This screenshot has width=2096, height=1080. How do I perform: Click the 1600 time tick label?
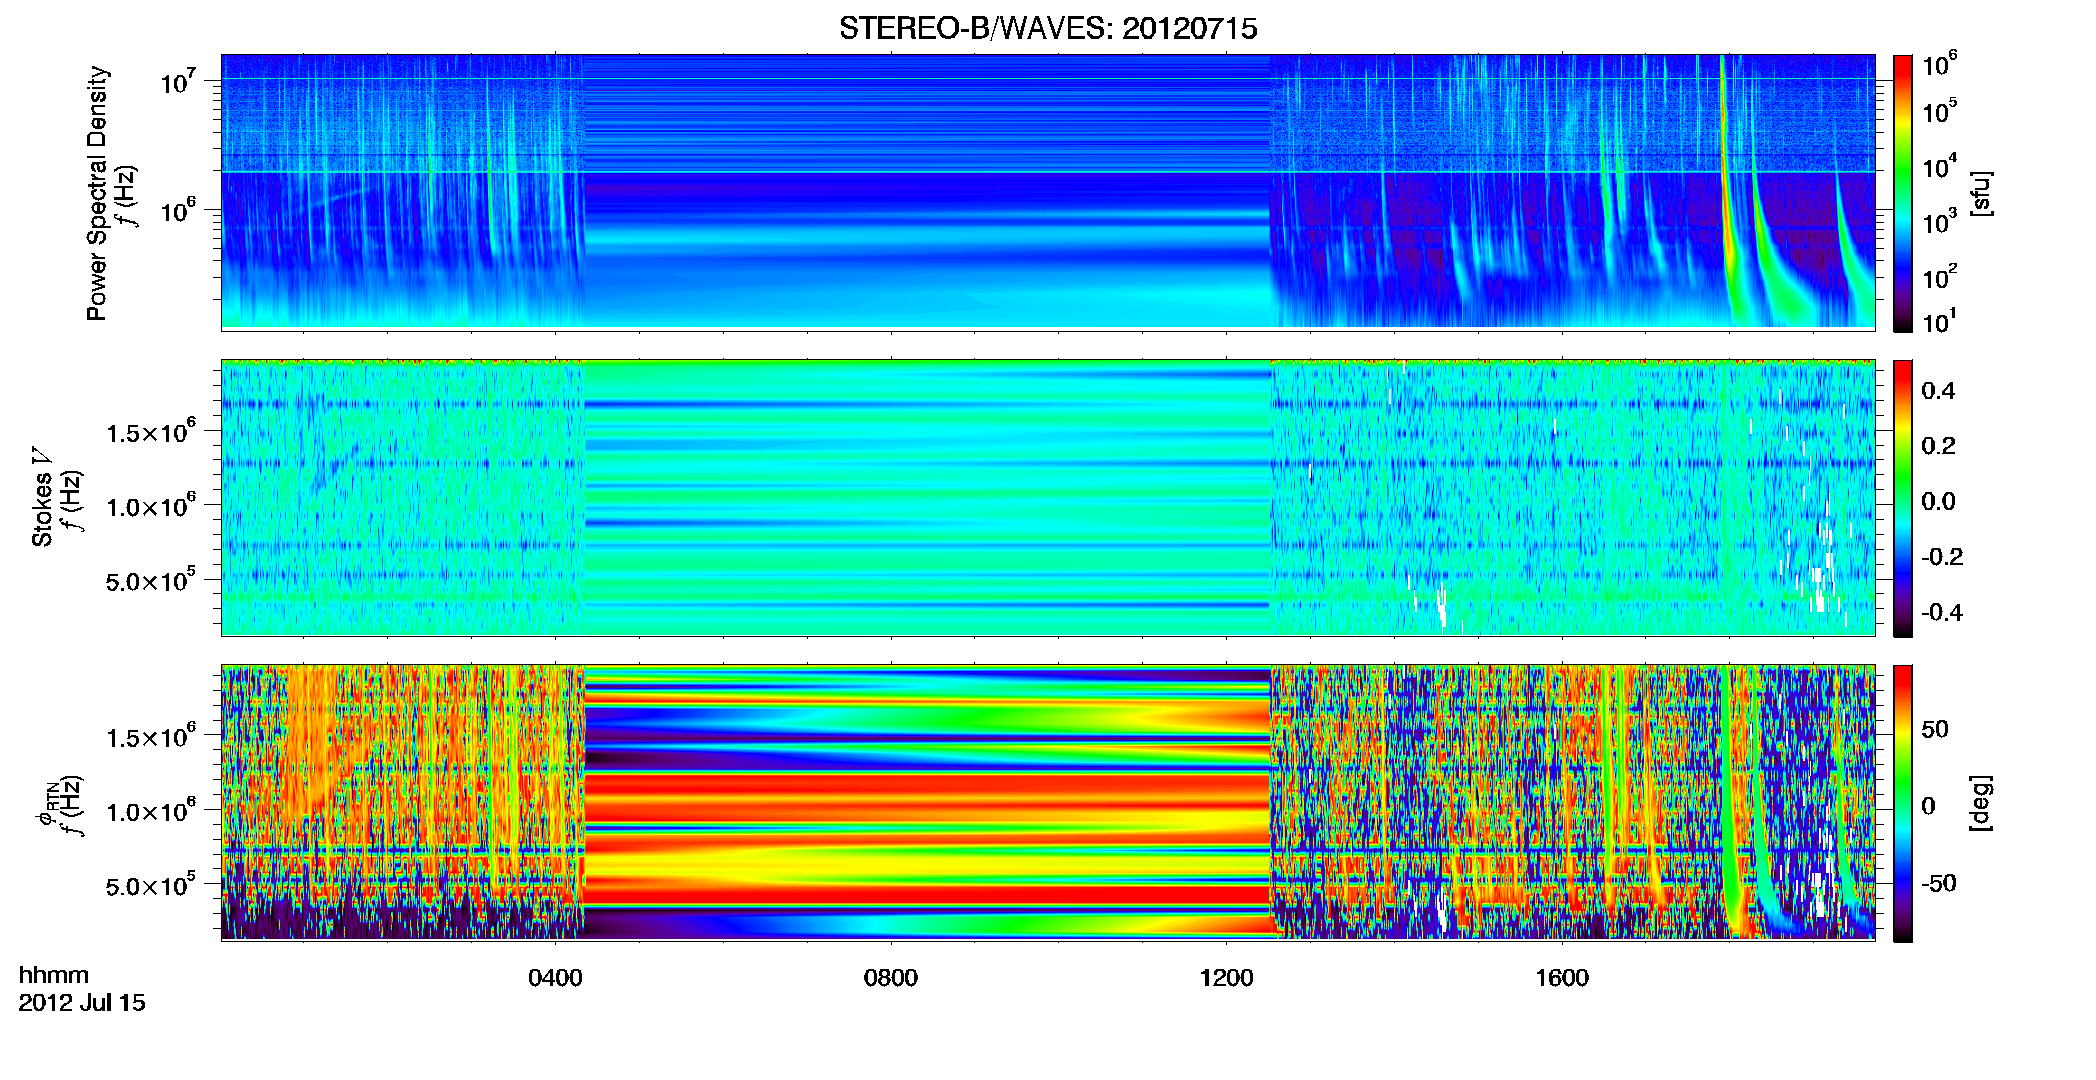click(1562, 977)
